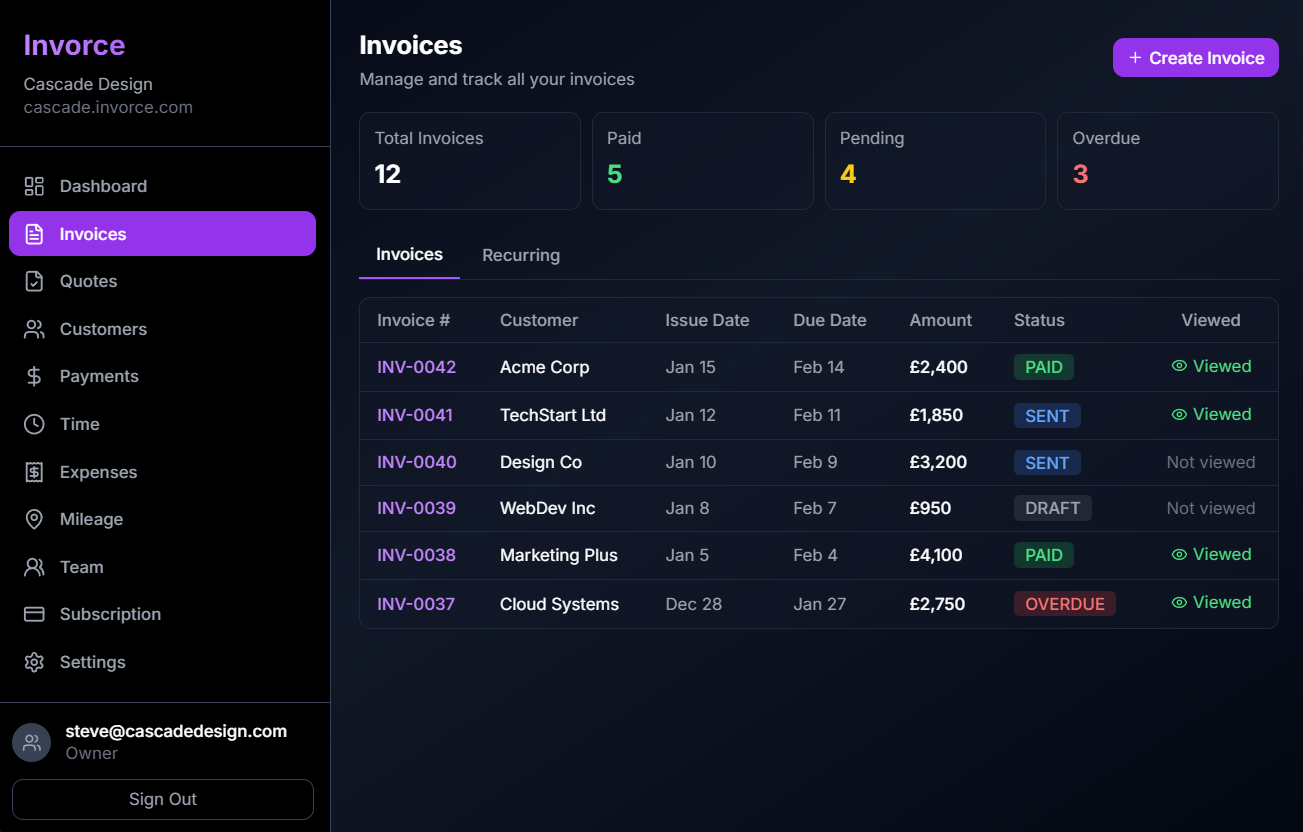Open the Subscription card icon

(x=33, y=614)
